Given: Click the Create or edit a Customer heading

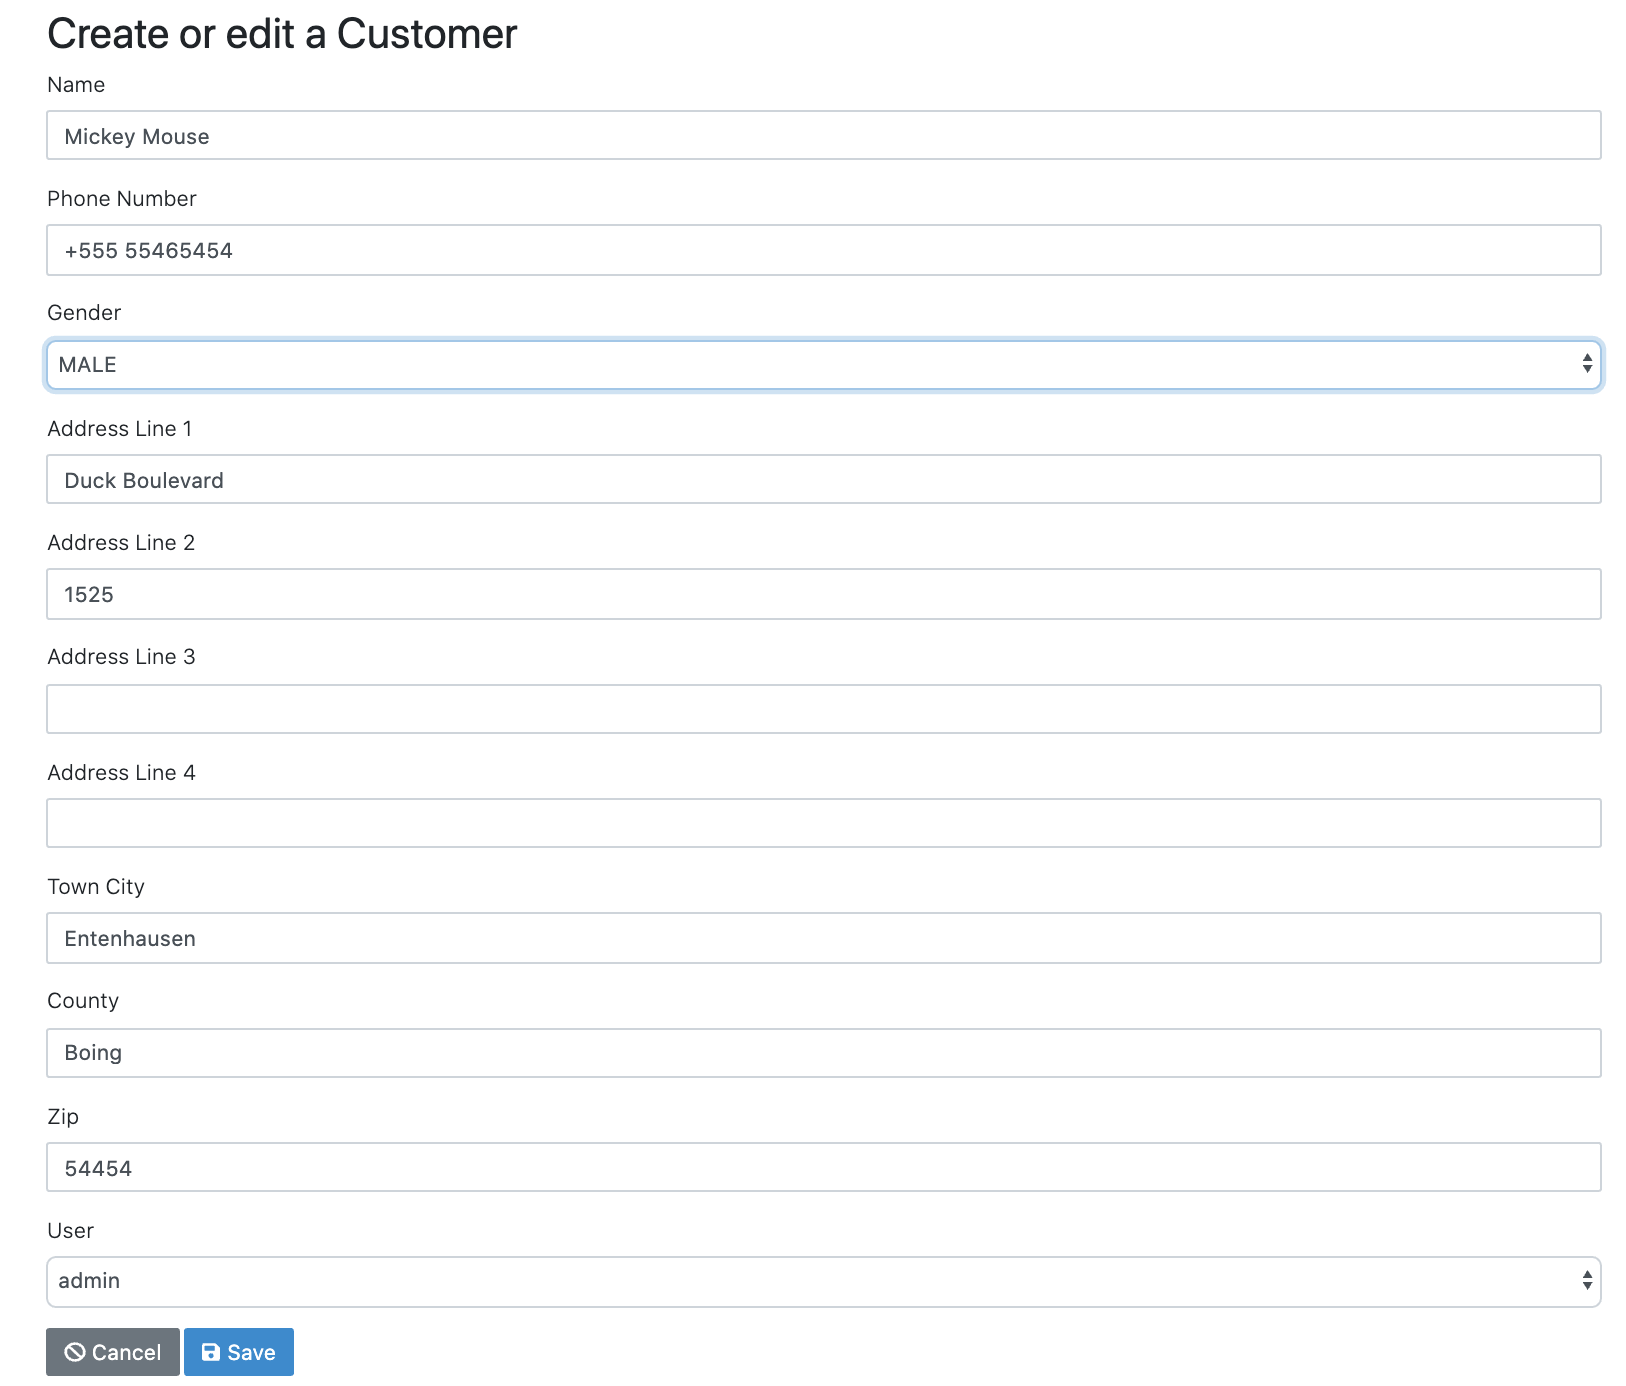Looking at the screenshot, I should (x=282, y=34).
